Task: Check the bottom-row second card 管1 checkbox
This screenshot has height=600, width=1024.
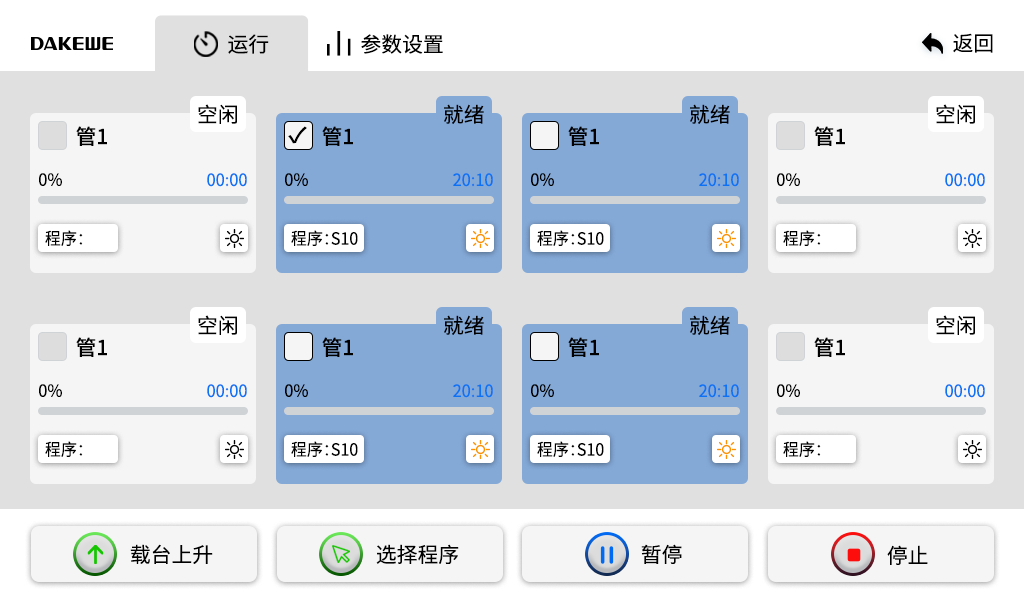Action: pyautogui.click(x=298, y=346)
